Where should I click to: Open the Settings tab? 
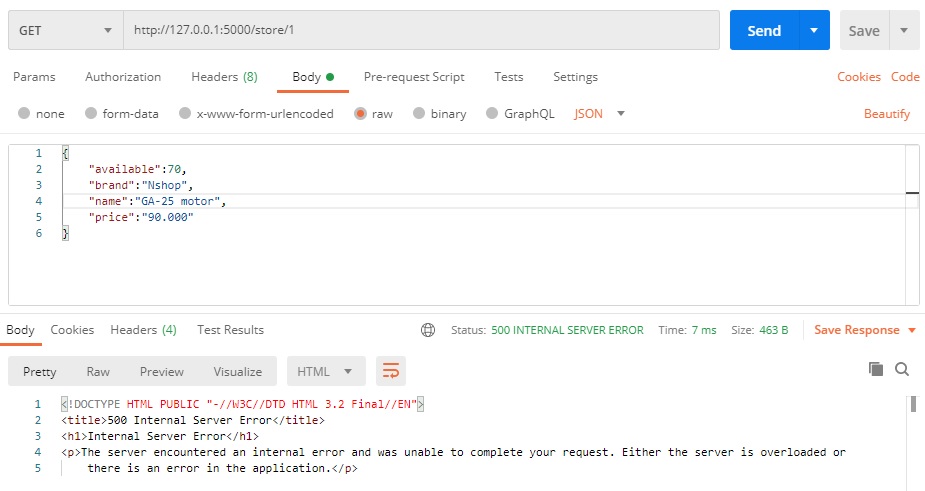[575, 77]
